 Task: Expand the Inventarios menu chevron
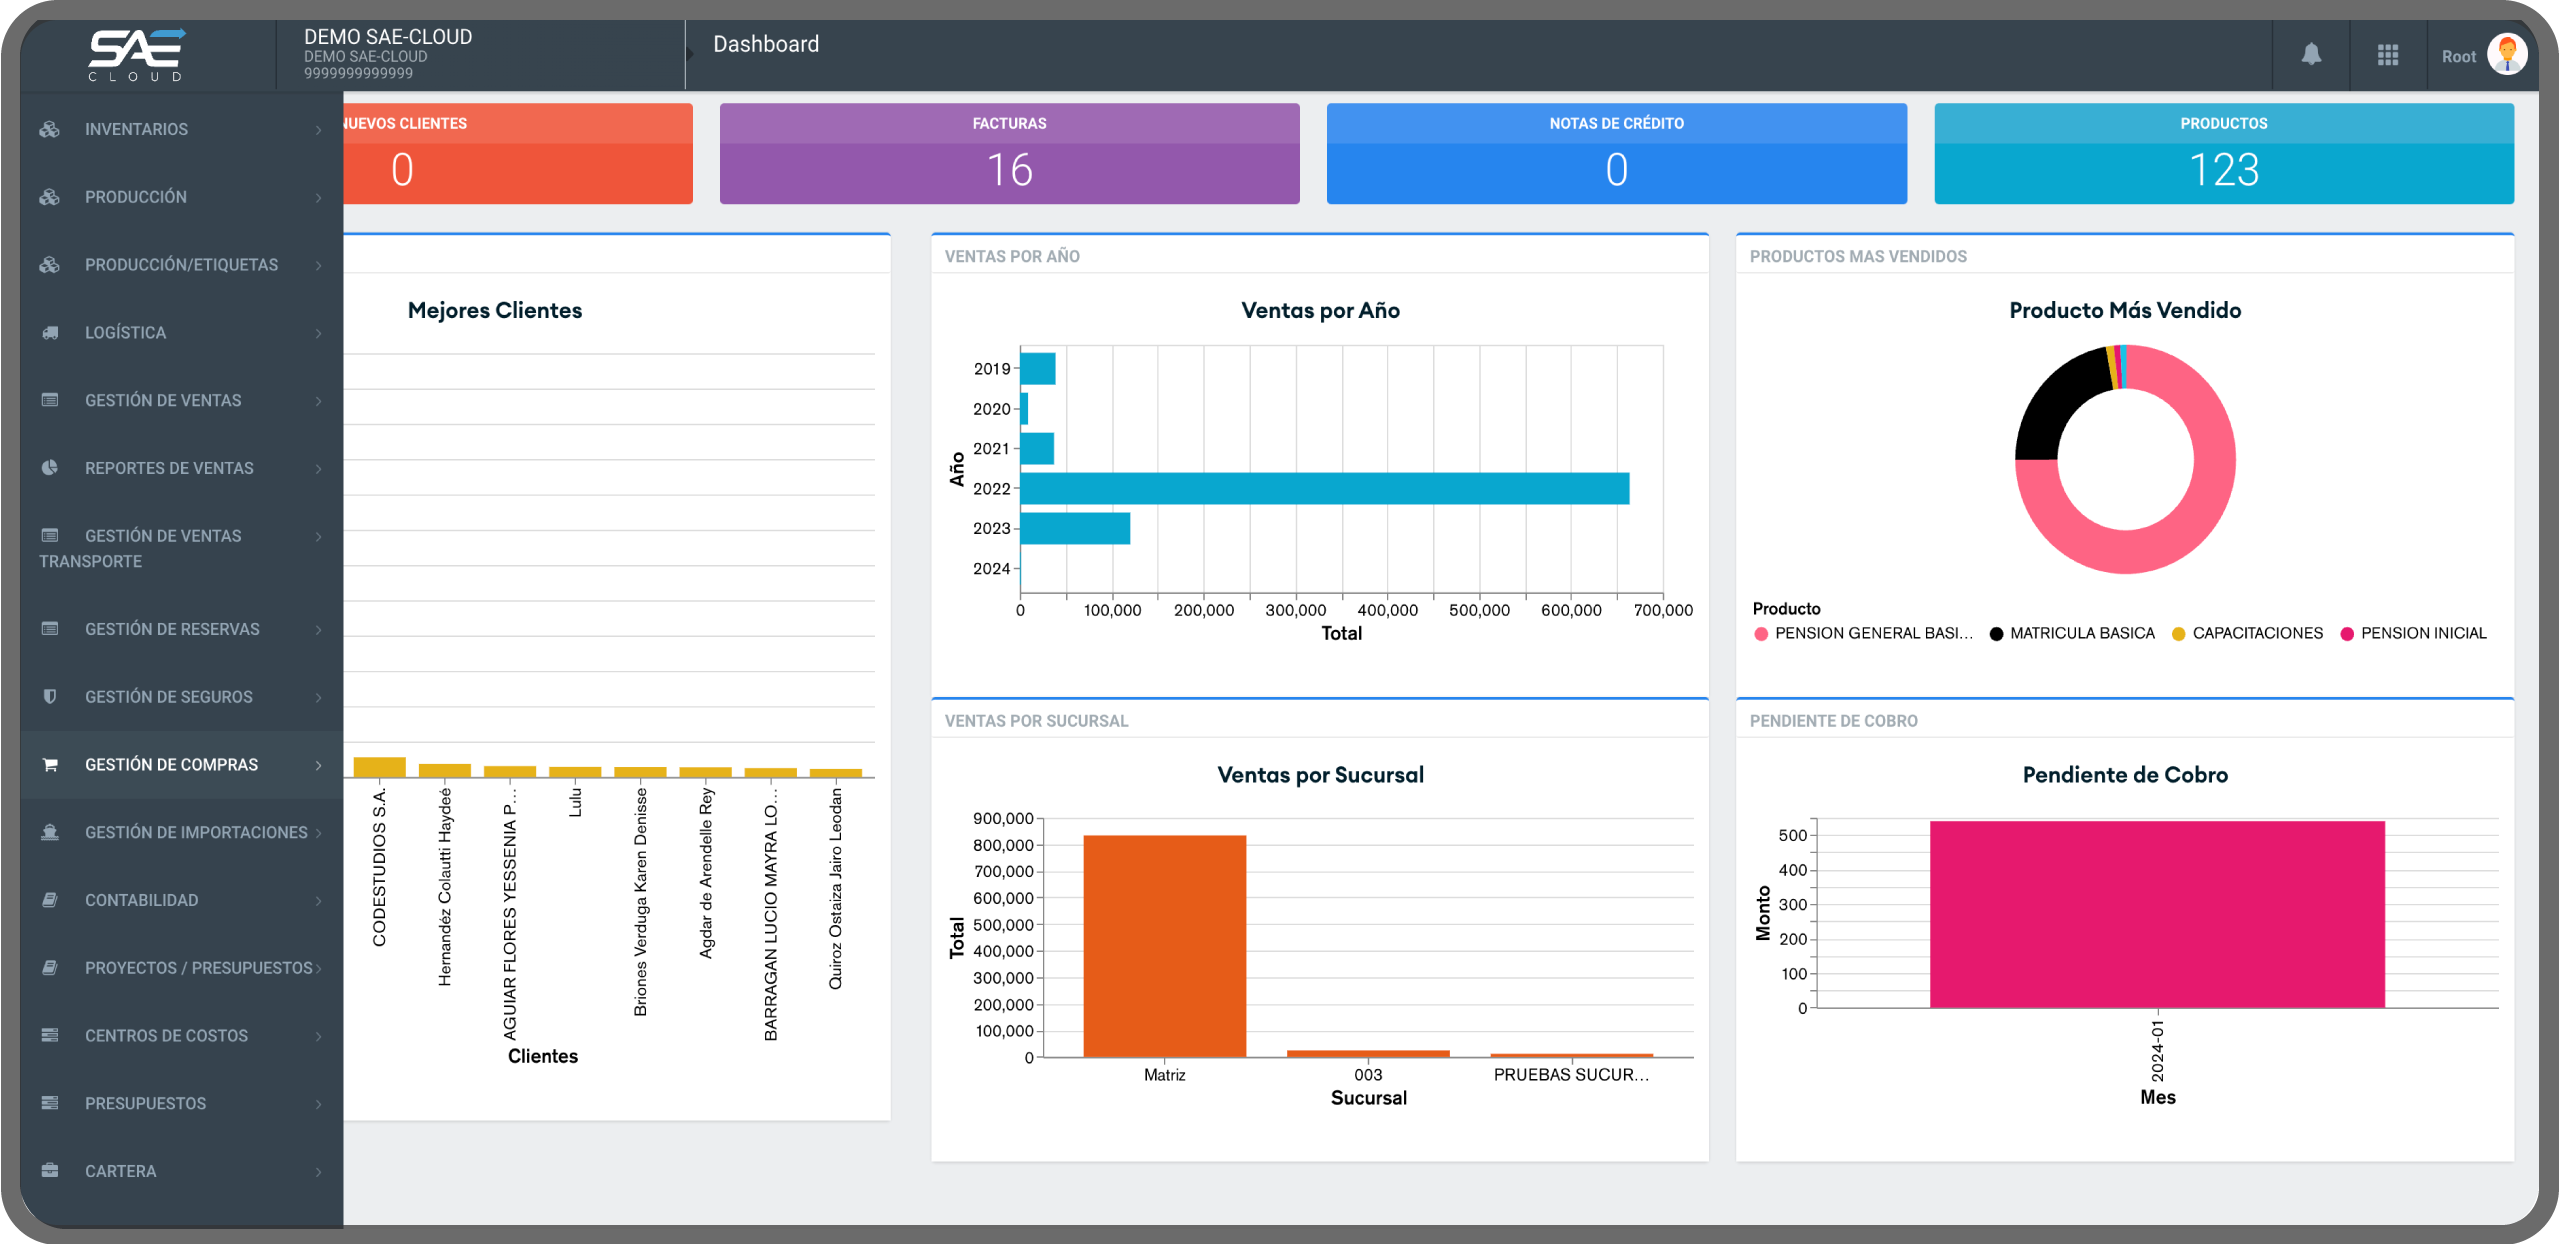coord(319,130)
